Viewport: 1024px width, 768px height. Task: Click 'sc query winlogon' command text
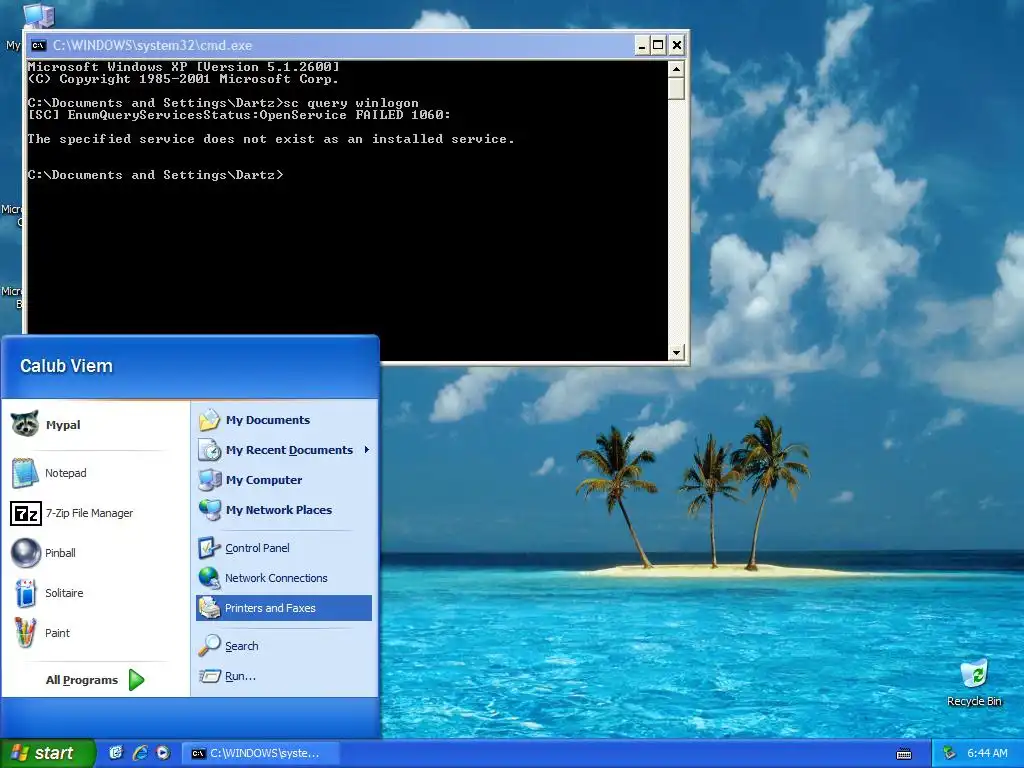click(351, 103)
